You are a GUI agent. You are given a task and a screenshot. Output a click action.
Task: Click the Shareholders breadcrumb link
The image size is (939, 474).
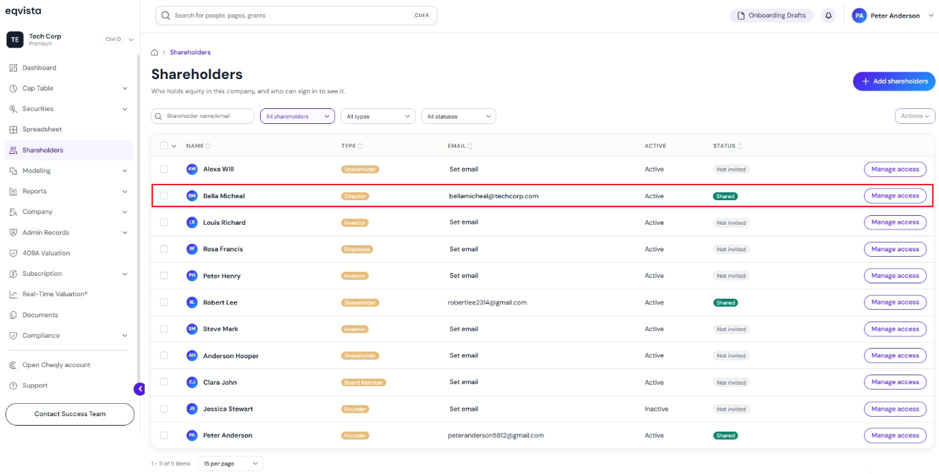(x=190, y=53)
